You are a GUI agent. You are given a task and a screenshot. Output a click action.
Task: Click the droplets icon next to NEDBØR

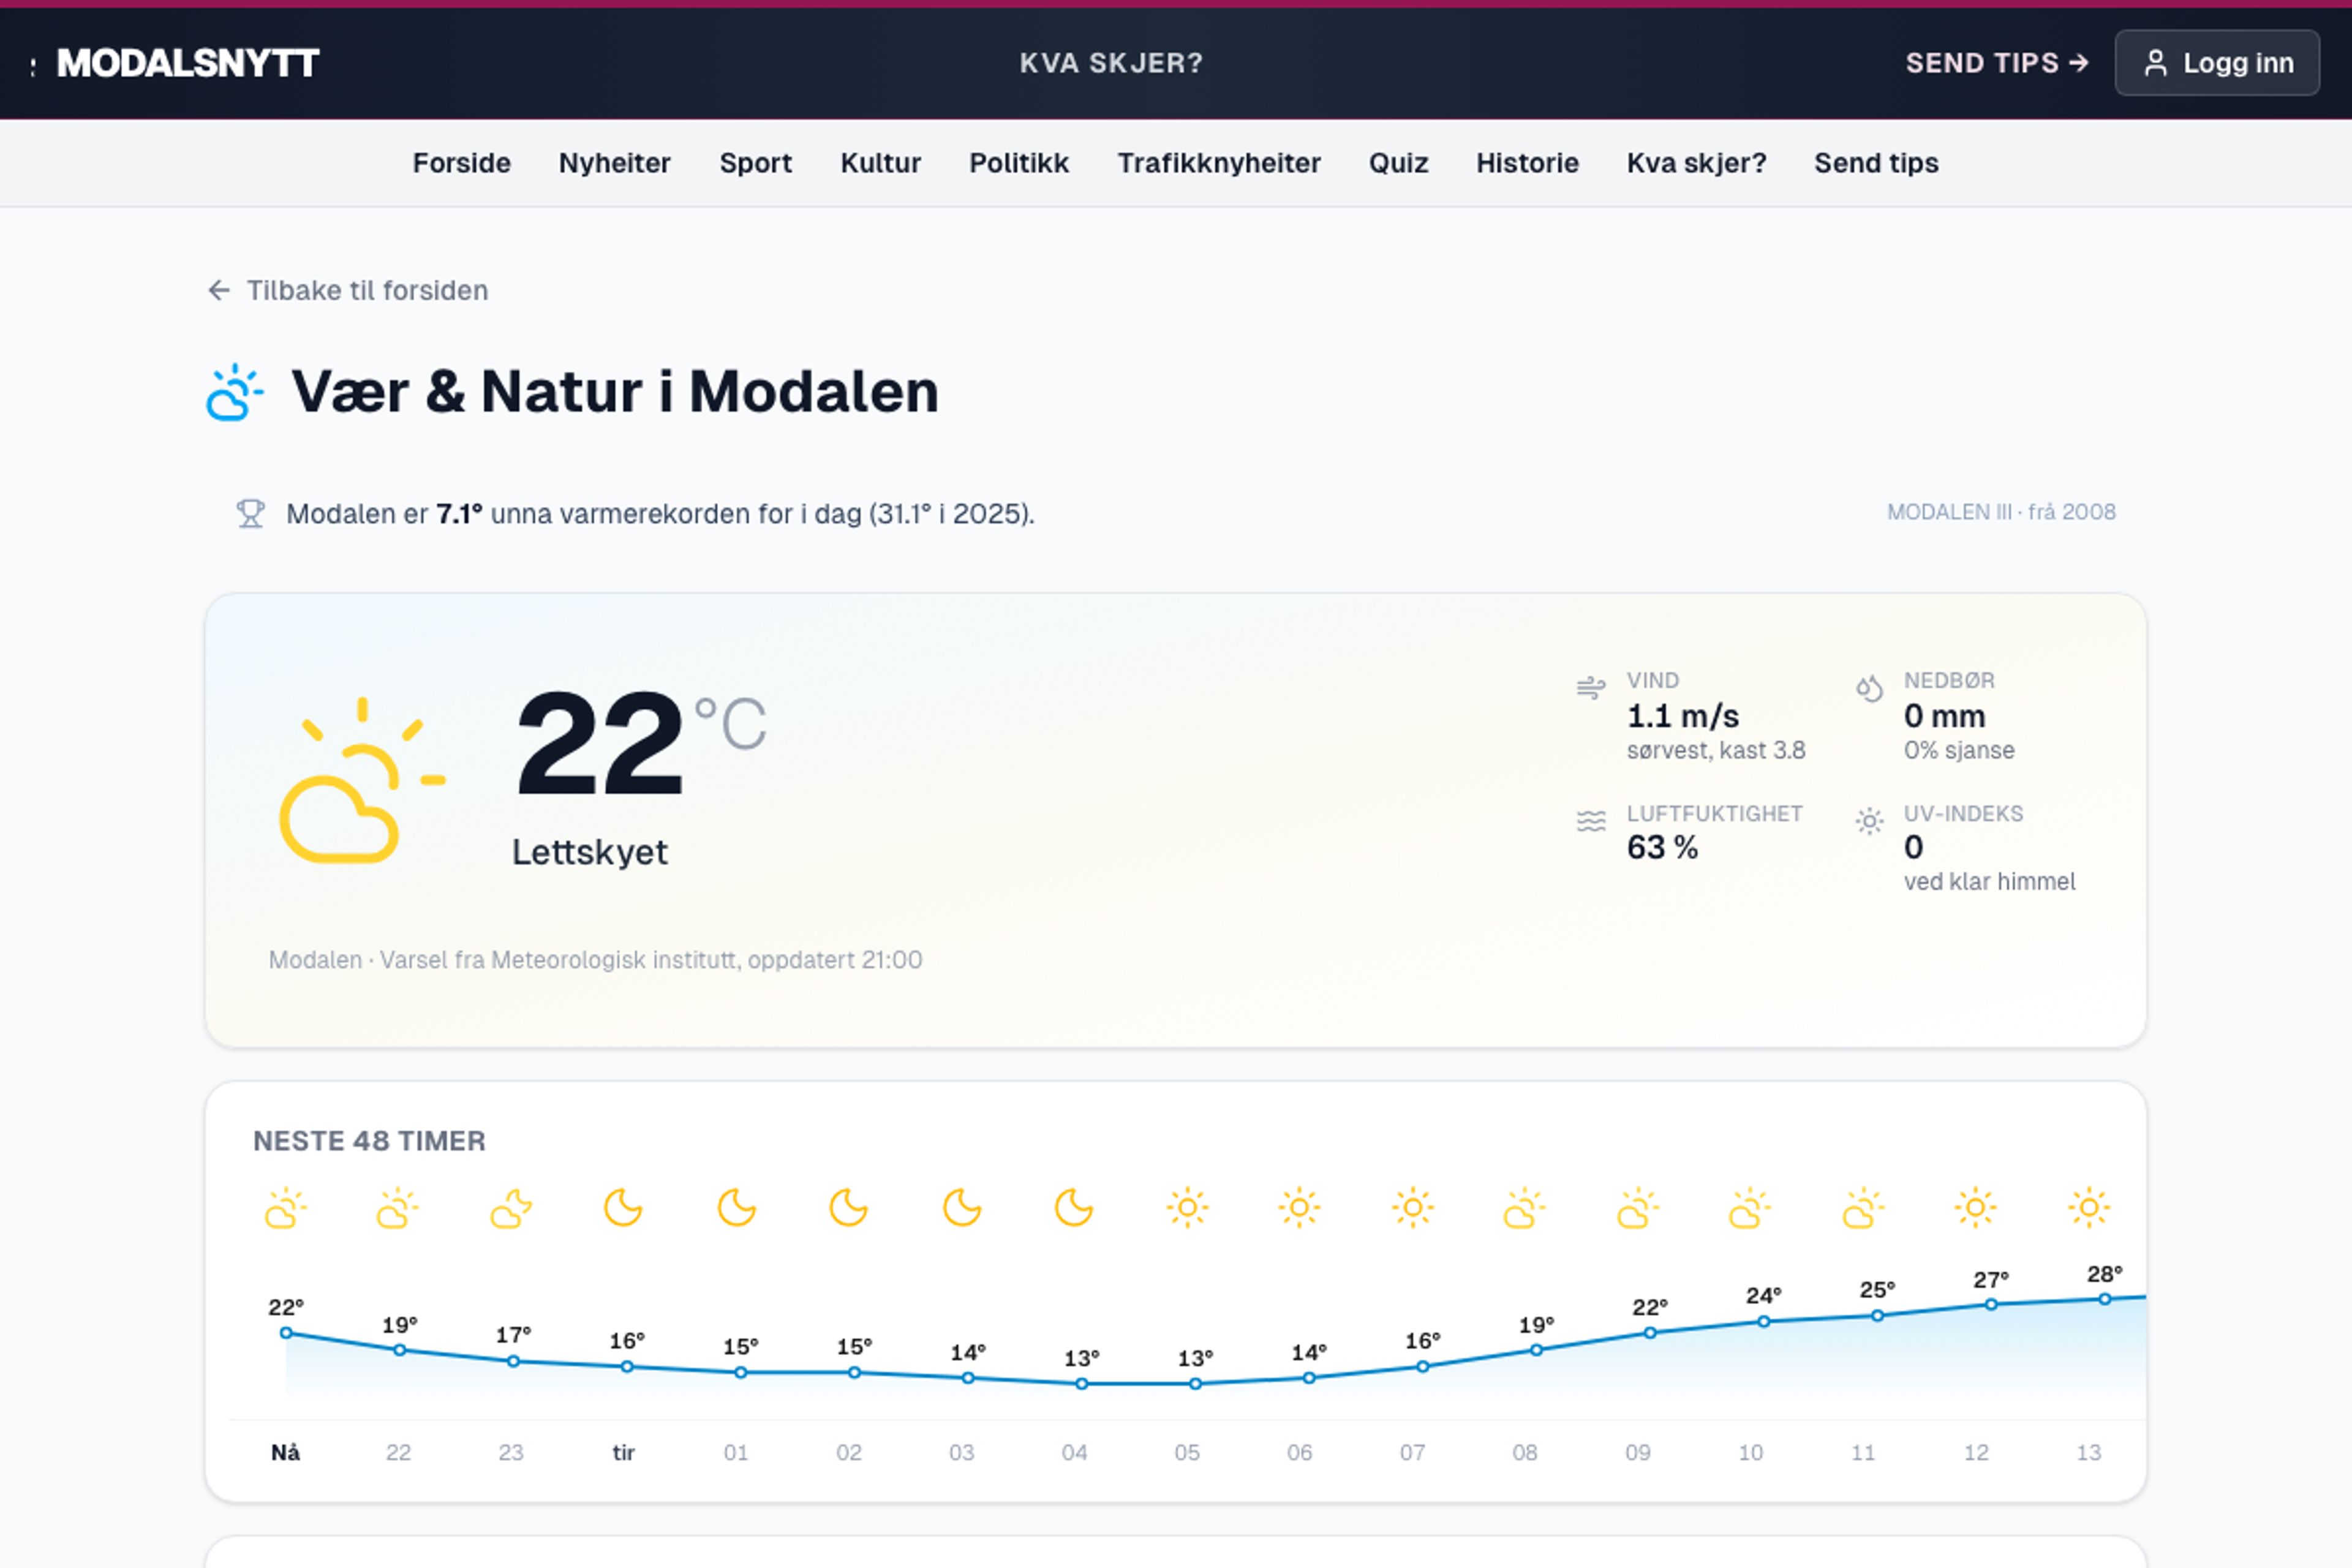[1869, 688]
